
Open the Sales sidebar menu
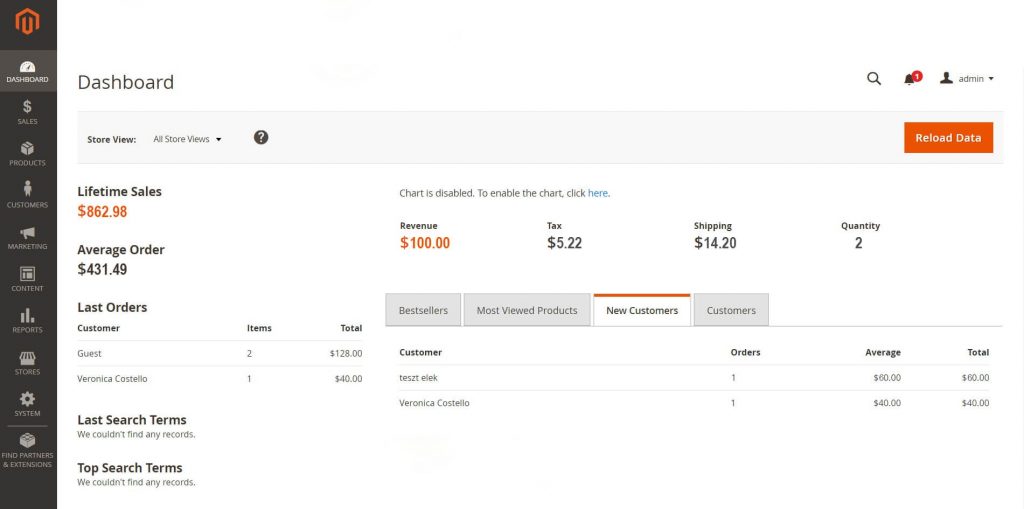click(x=27, y=112)
